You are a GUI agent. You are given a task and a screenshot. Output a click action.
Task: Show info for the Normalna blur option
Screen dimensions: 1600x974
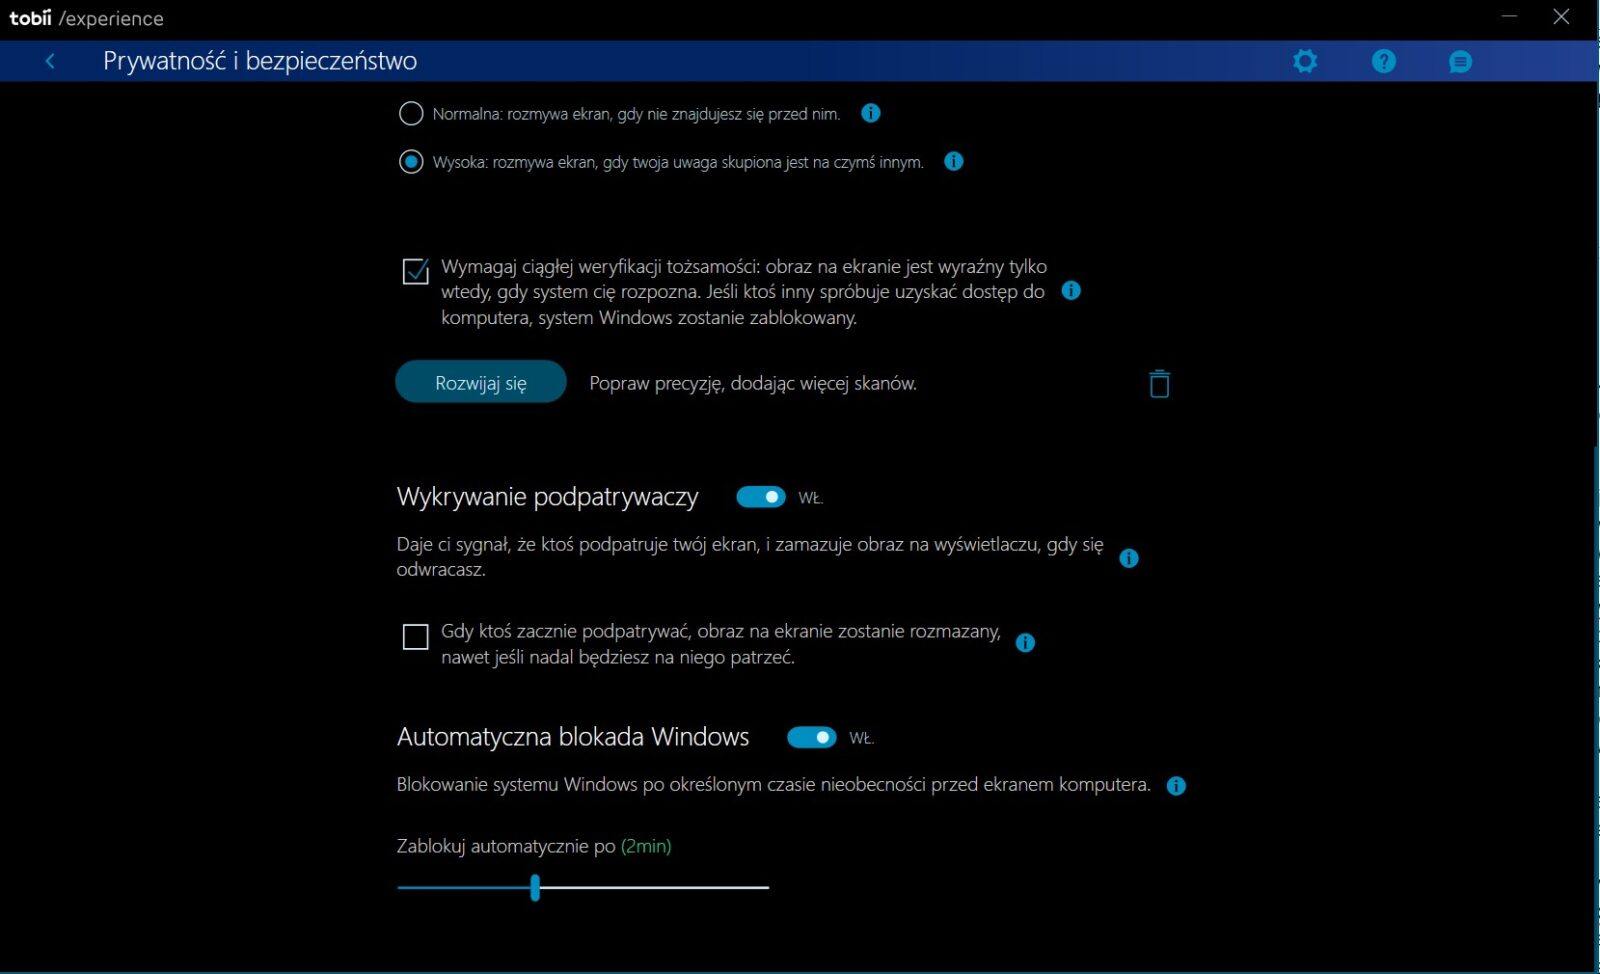pos(871,113)
